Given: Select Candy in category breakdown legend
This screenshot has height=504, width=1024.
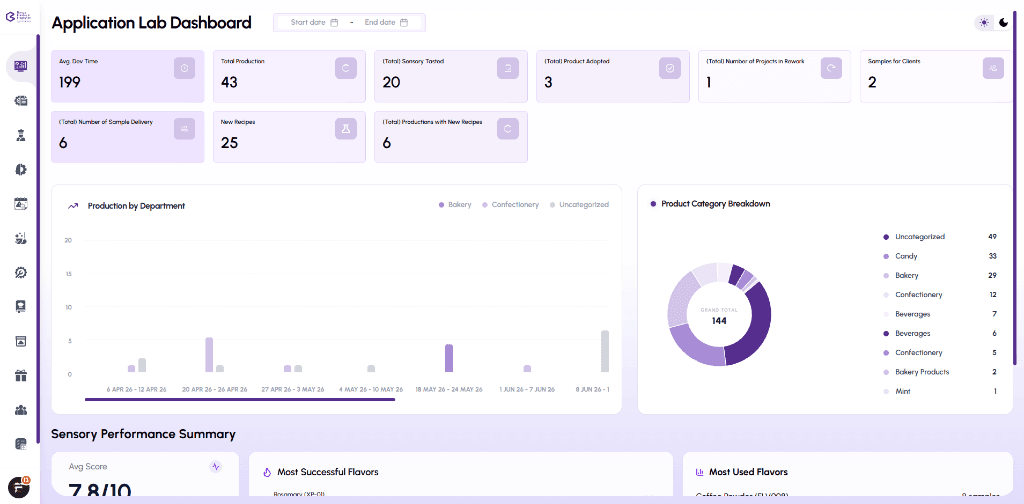Looking at the screenshot, I should [x=940, y=256].
